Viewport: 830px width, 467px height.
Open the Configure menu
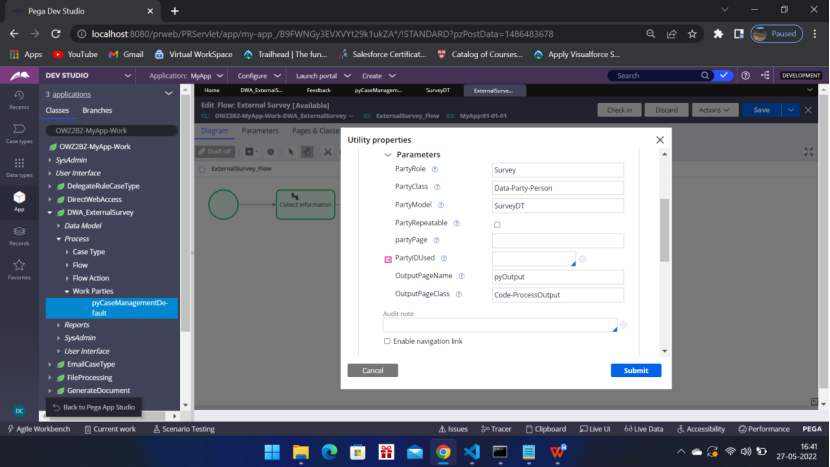point(259,76)
